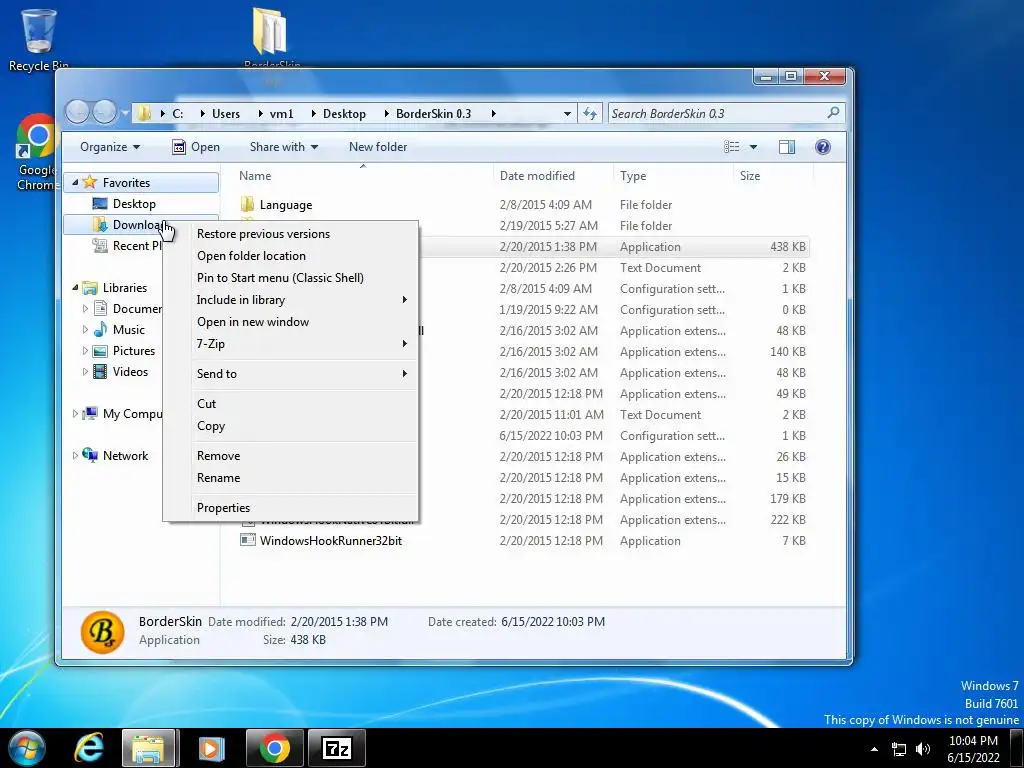This screenshot has height=768, width=1024.
Task: Open the Help question mark icon
Action: (823, 147)
